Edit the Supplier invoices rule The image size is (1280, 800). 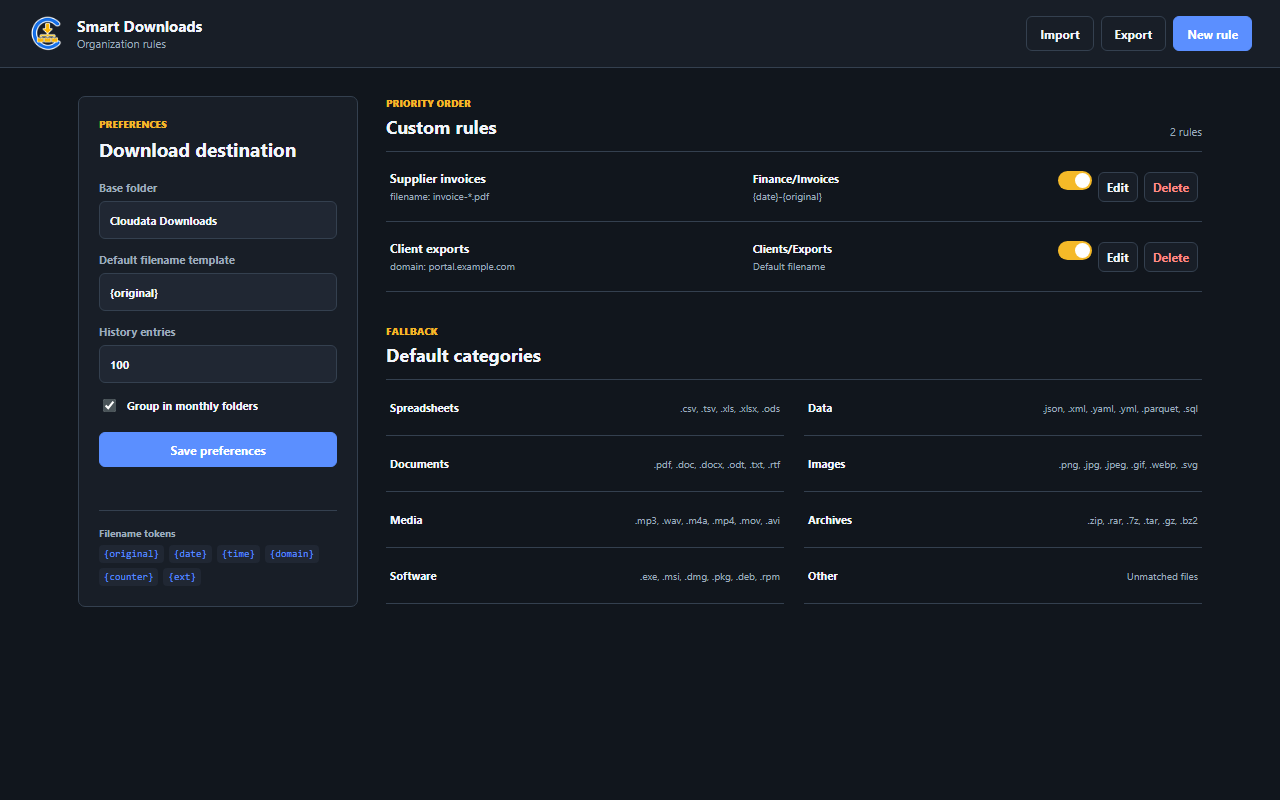click(x=1118, y=187)
